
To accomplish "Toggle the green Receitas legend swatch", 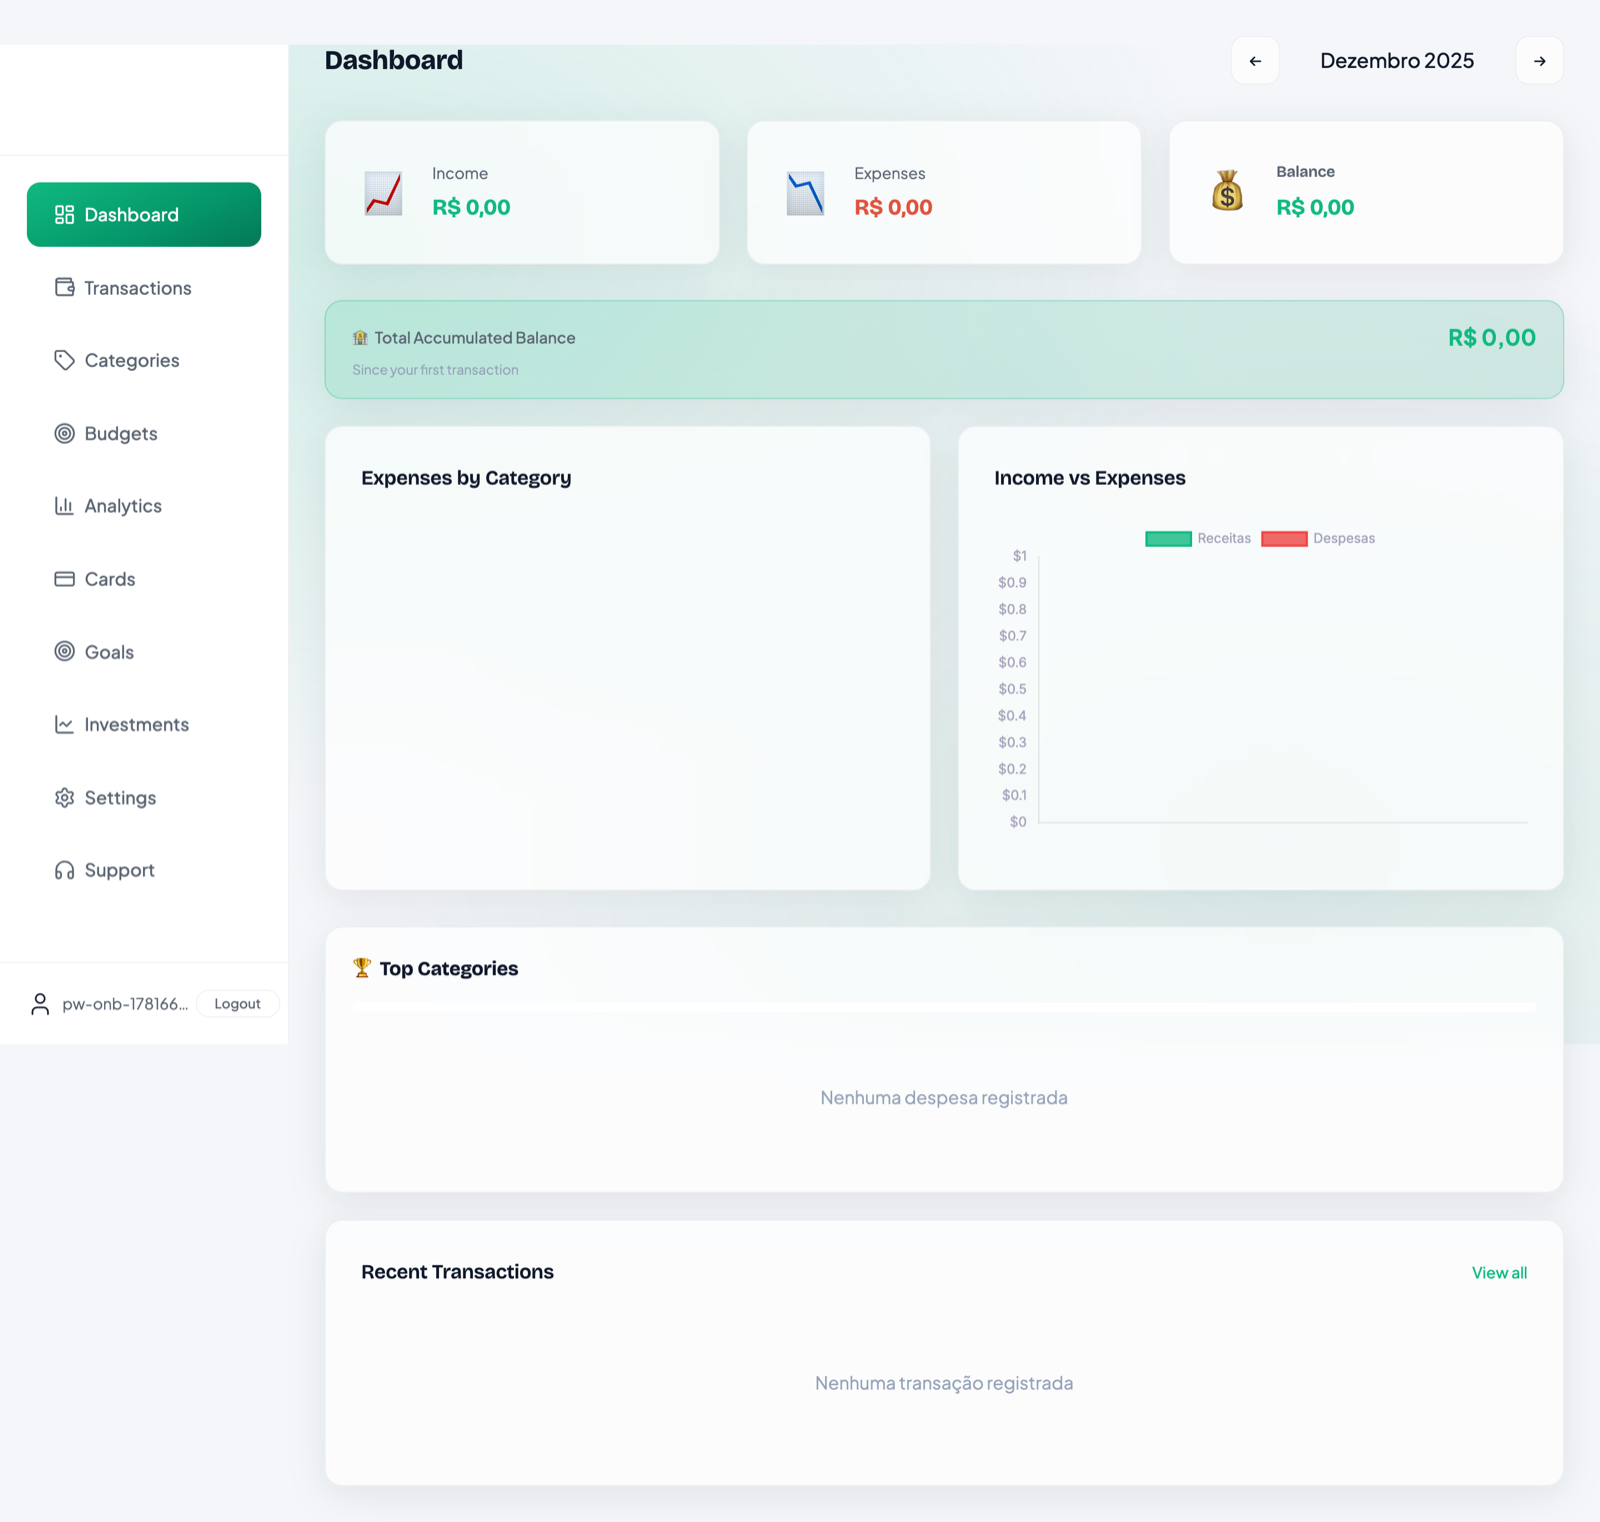I will pyautogui.click(x=1168, y=539).
